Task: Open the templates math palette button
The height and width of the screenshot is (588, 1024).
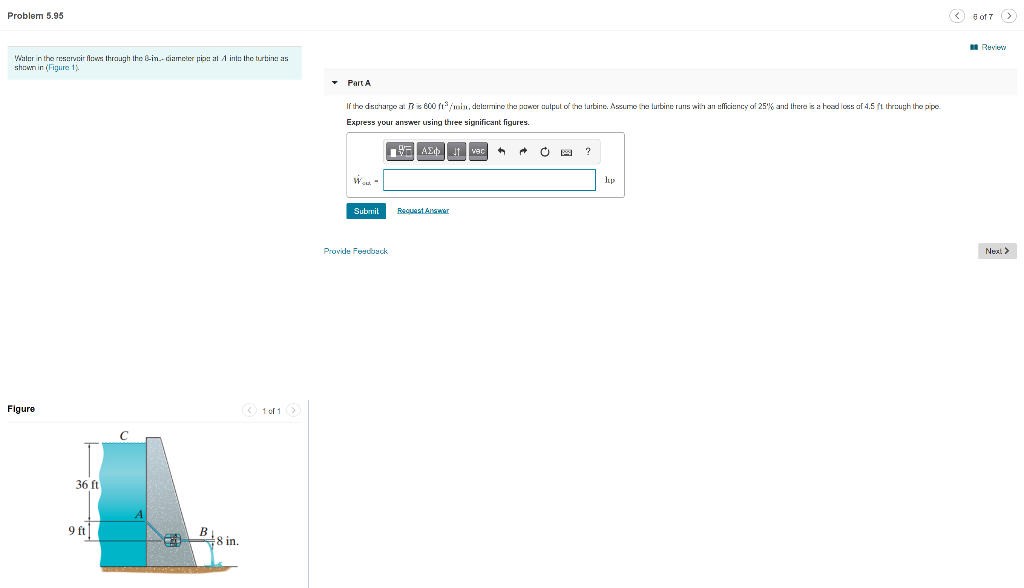Action: (x=400, y=152)
